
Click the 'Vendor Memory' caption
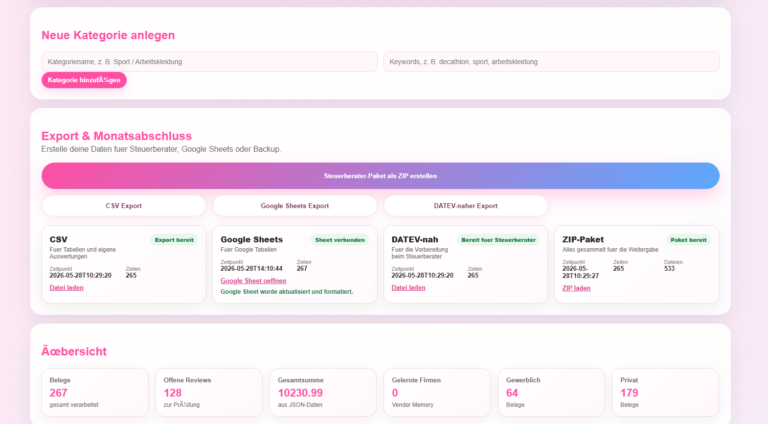click(x=412, y=405)
